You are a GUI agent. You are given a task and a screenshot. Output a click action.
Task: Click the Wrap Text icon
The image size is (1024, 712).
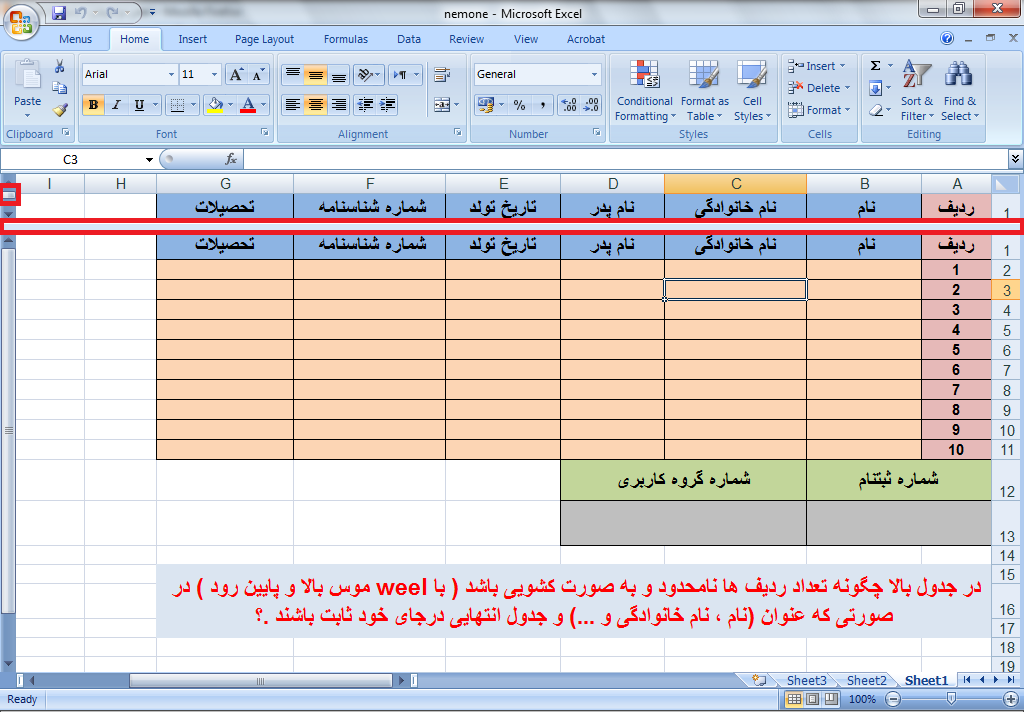(x=443, y=74)
